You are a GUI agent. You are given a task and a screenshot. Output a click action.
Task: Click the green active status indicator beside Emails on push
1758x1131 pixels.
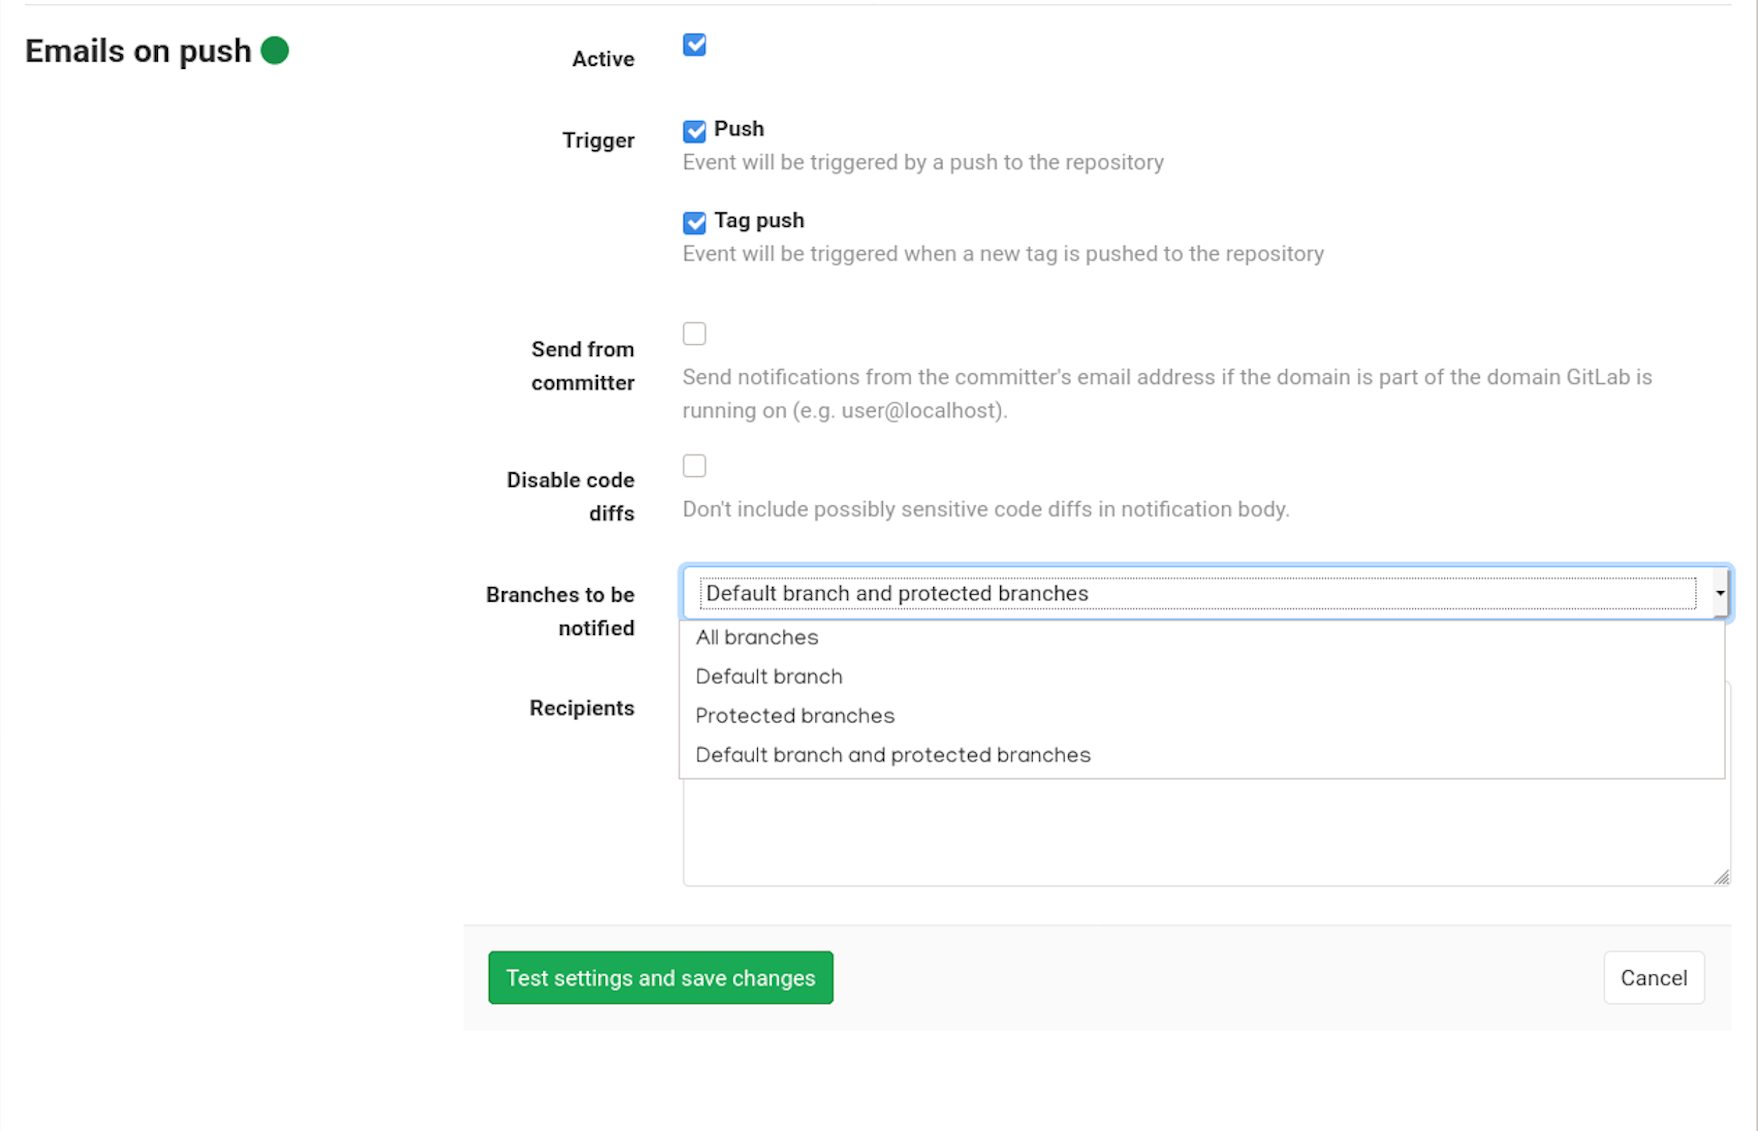pos(276,49)
